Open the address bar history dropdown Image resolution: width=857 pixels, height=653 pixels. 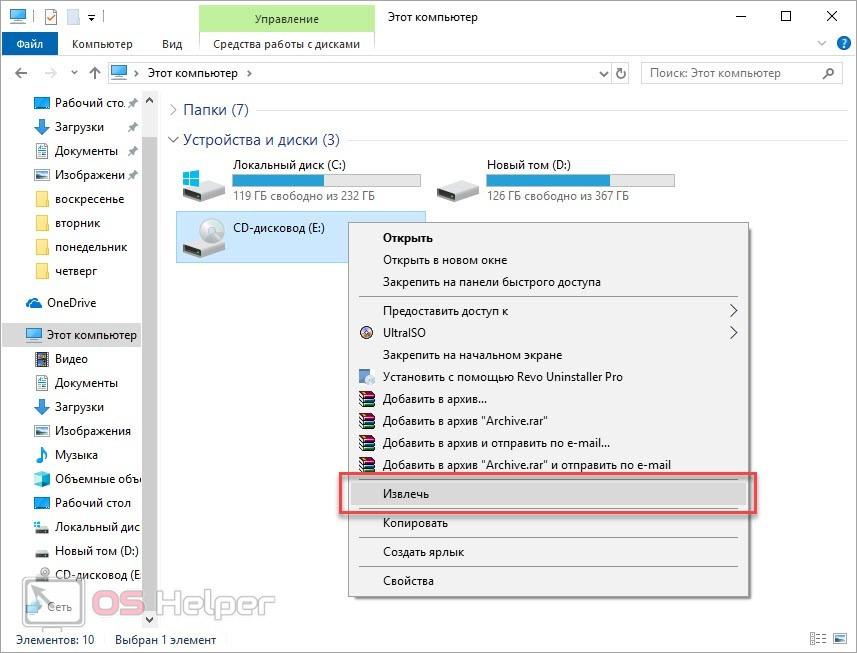[x=603, y=73]
